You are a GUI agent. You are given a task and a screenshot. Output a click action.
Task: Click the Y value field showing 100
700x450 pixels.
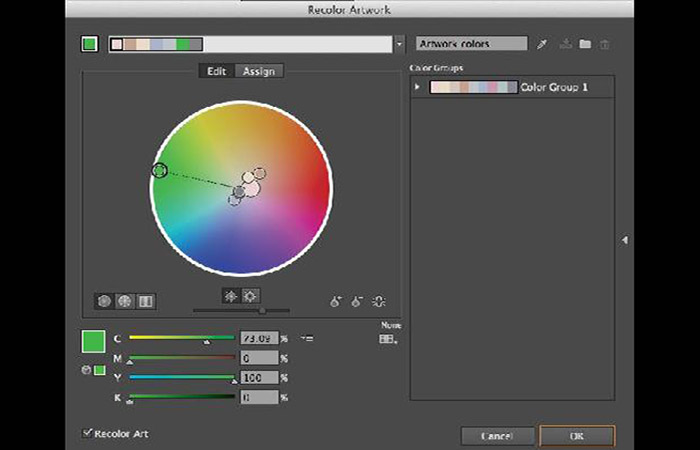(x=259, y=378)
